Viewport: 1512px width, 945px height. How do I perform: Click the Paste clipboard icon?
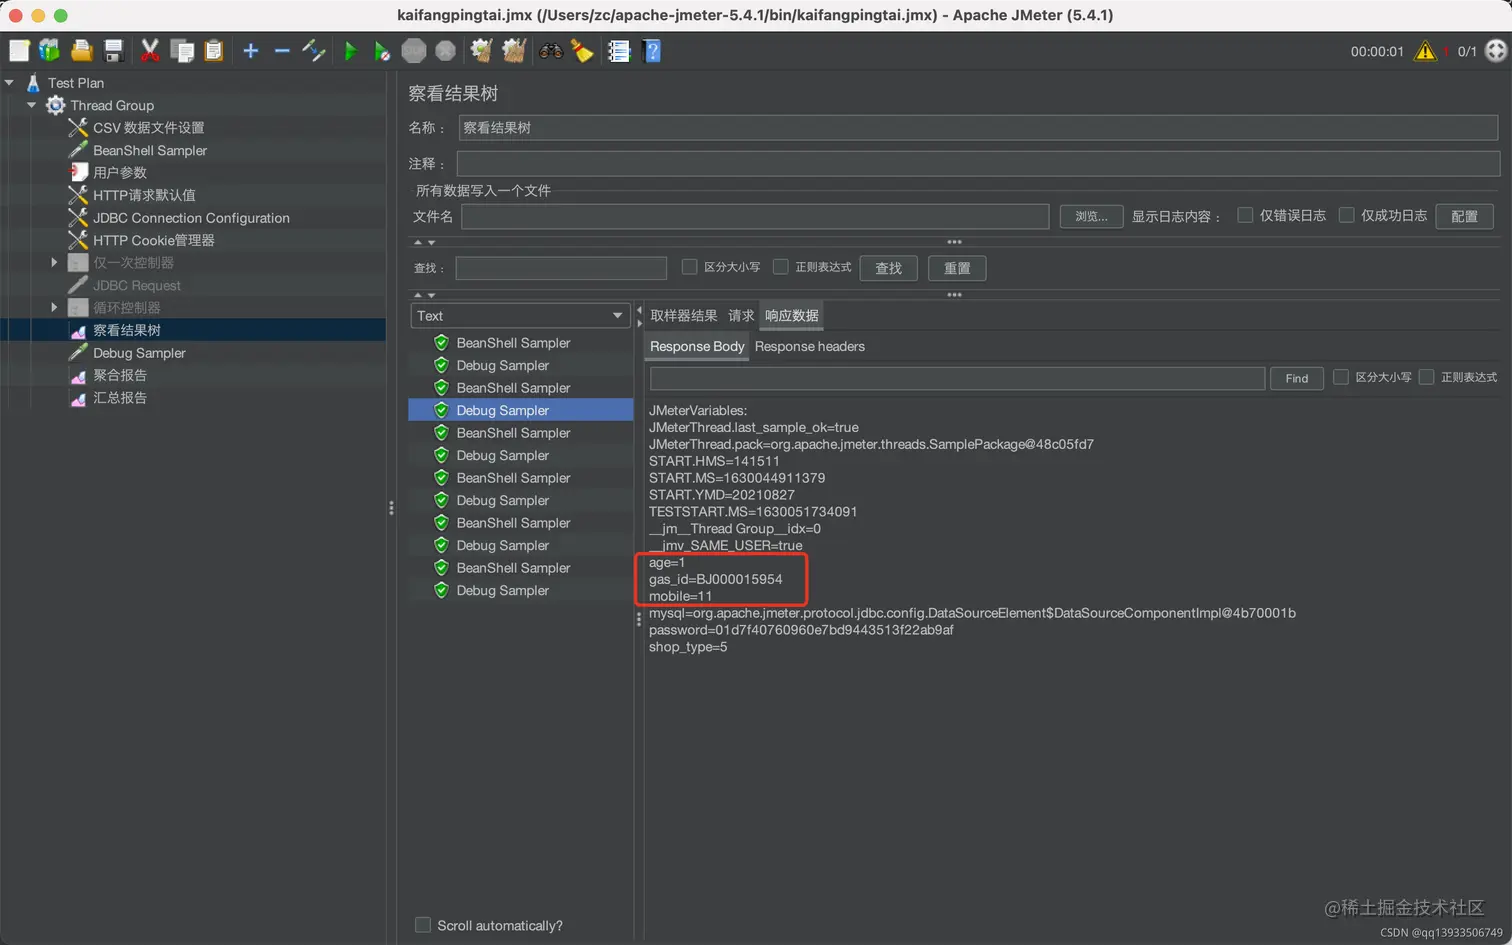tap(214, 50)
